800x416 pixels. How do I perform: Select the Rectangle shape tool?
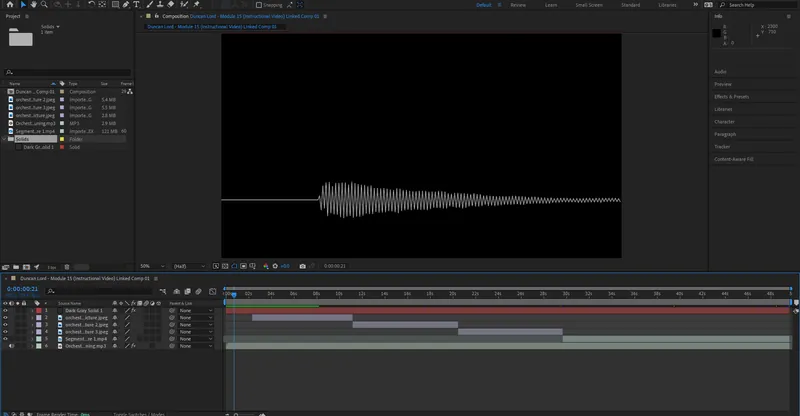(x=115, y=4)
